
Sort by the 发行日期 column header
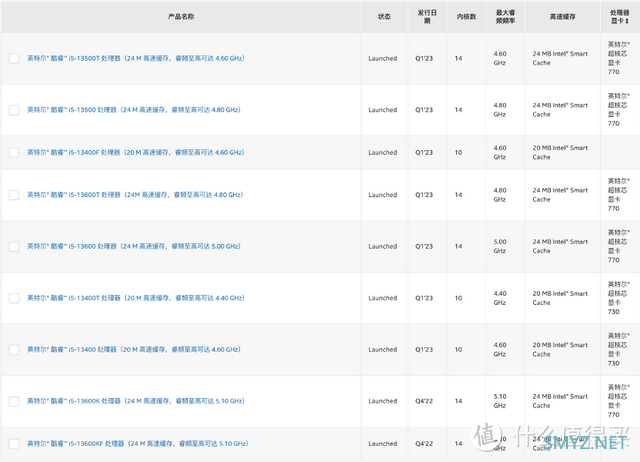point(427,17)
